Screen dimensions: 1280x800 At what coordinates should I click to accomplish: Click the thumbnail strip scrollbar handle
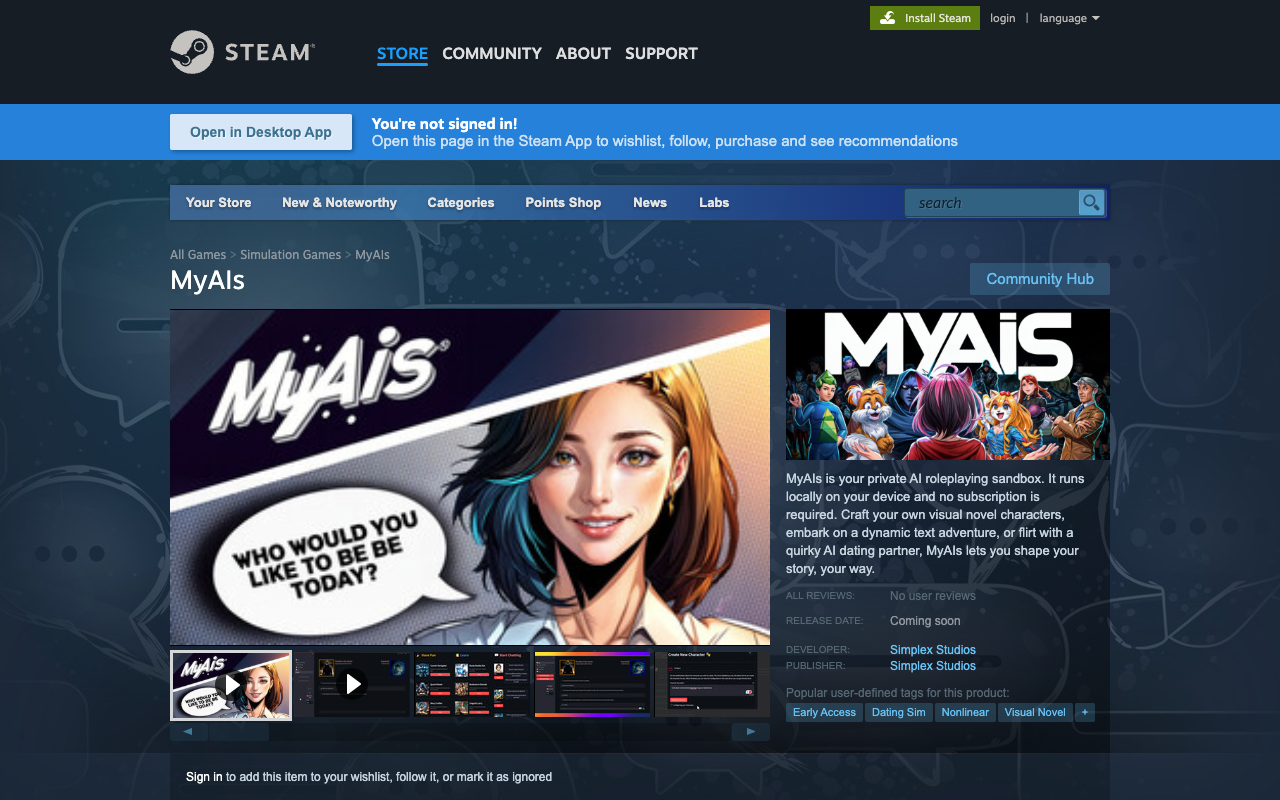239,732
